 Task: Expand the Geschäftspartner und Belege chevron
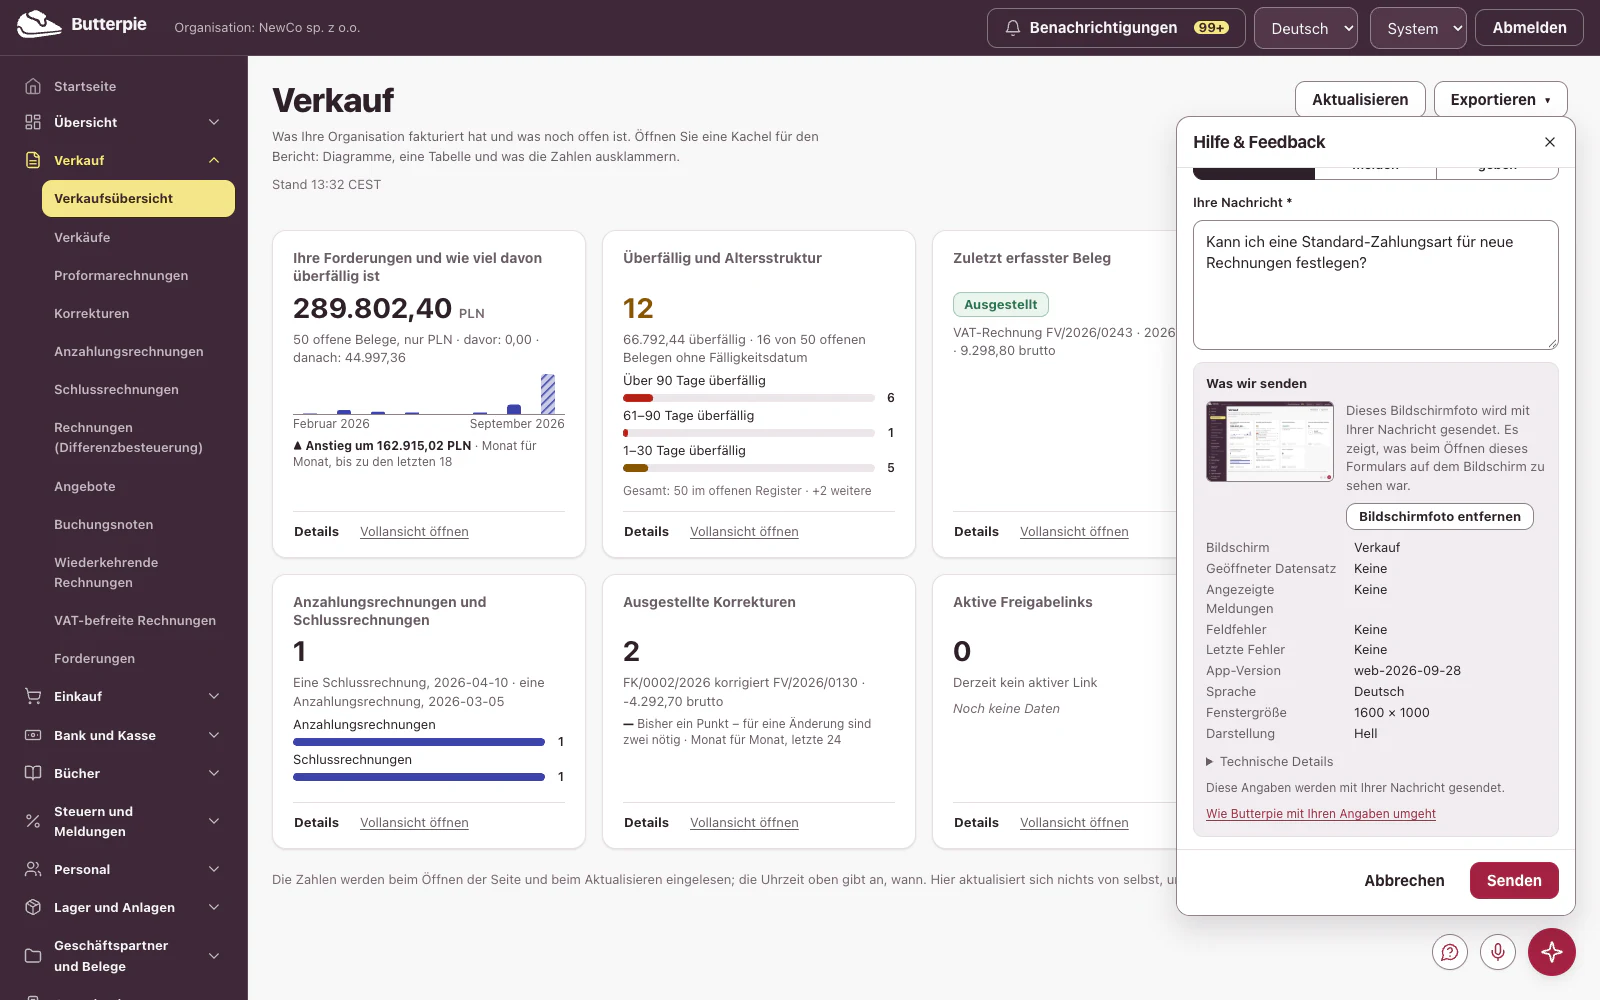pos(214,956)
